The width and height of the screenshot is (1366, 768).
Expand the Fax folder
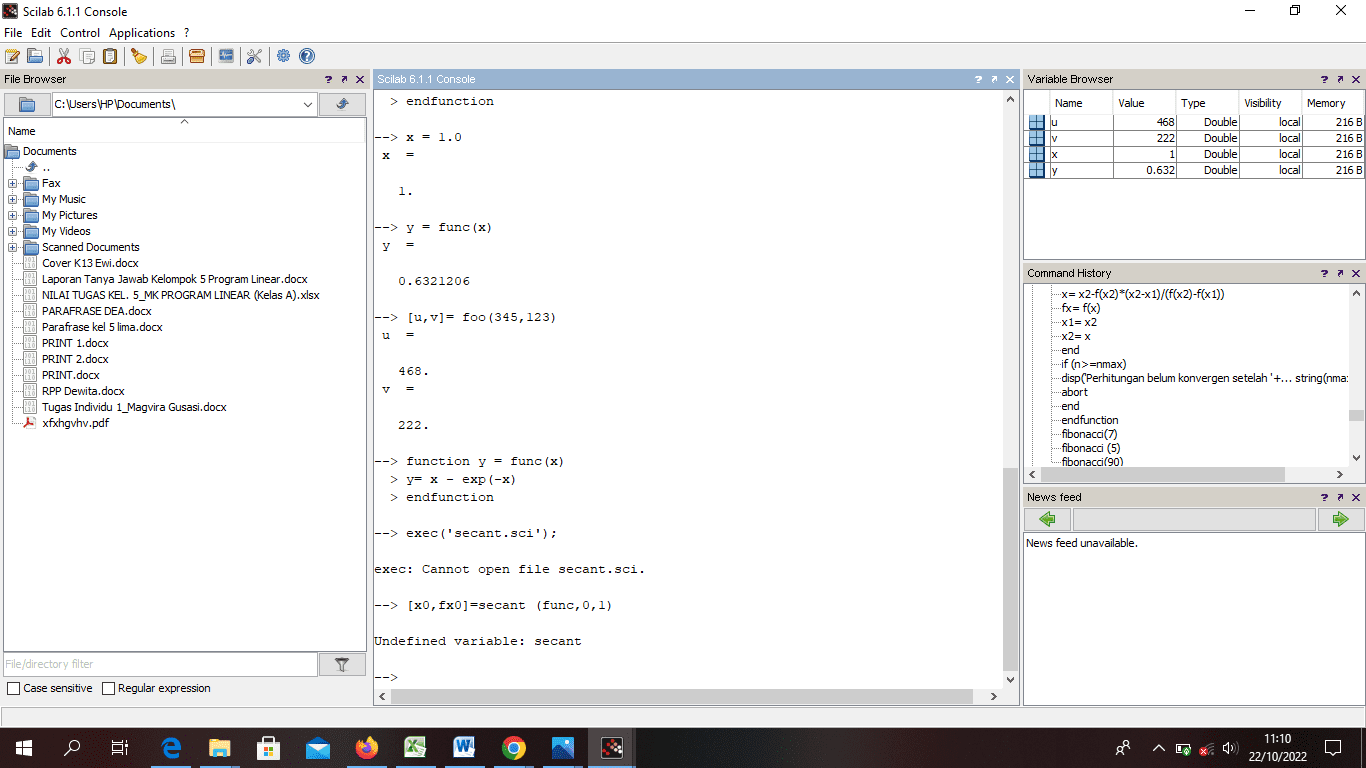(x=12, y=183)
